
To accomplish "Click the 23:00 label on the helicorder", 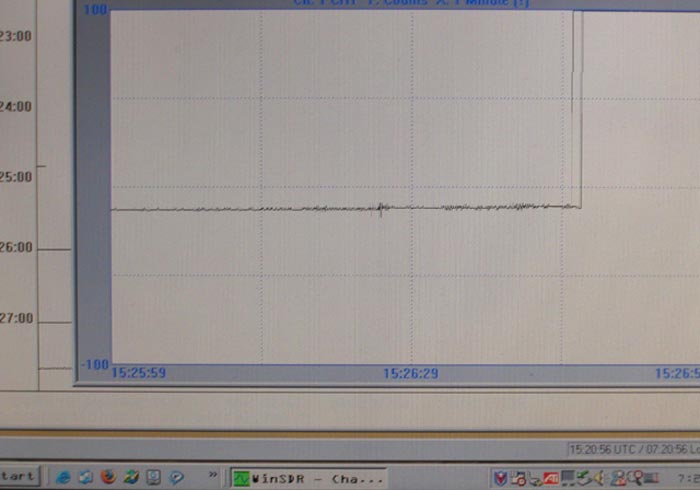I will pos(16,36).
